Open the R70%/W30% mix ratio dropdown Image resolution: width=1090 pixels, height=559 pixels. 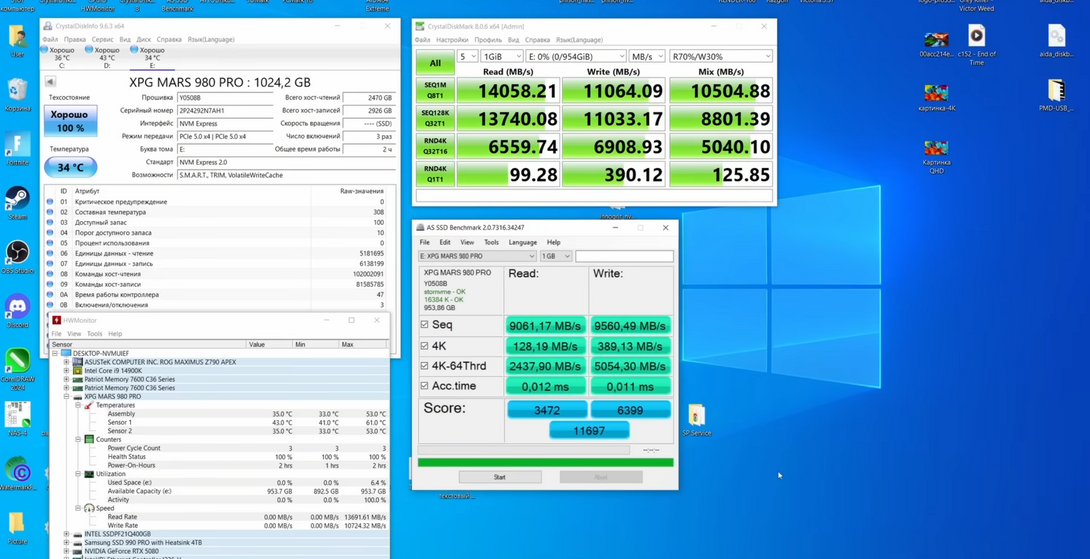coord(720,56)
